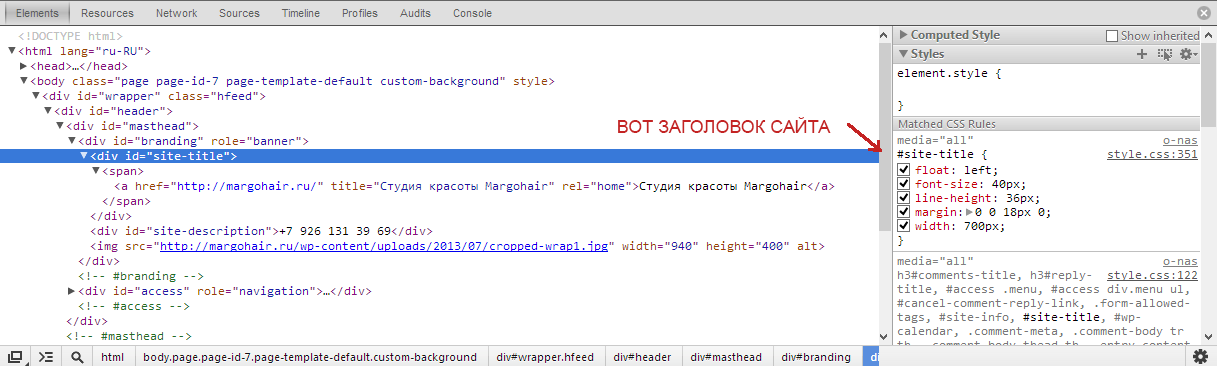Select the inspect element magnifier icon

click(x=77, y=356)
